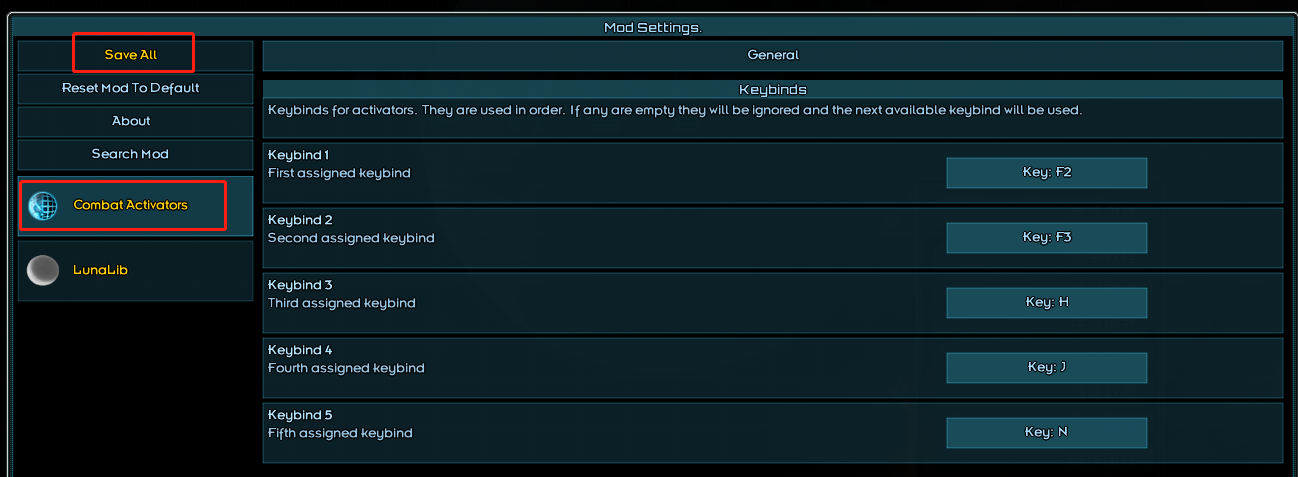Viewport: 1298px width, 477px height.
Task: Change the Key: F3 binding
Action: (1046, 237)
